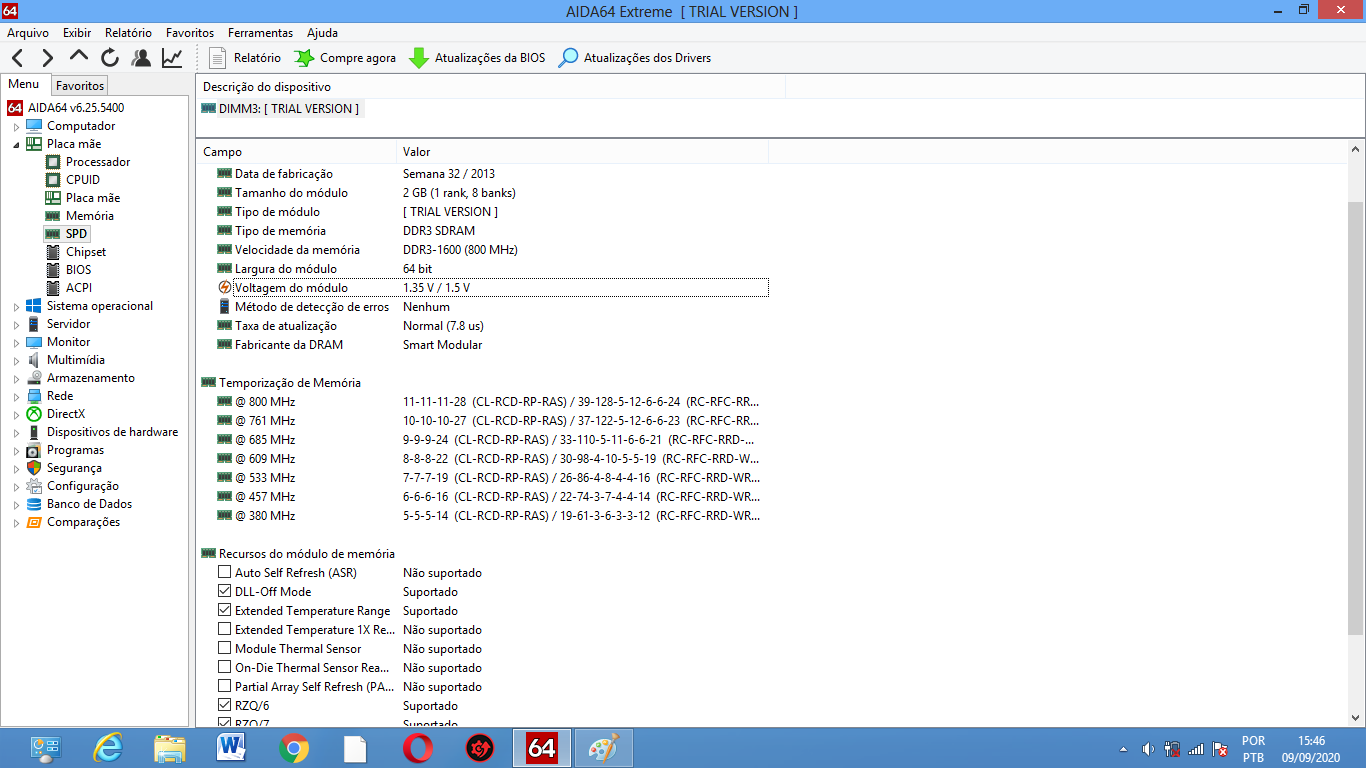Open Paint from the taskbar
Screen dimensions: 1366x768
pyautogui.click(x=603, y=748)
